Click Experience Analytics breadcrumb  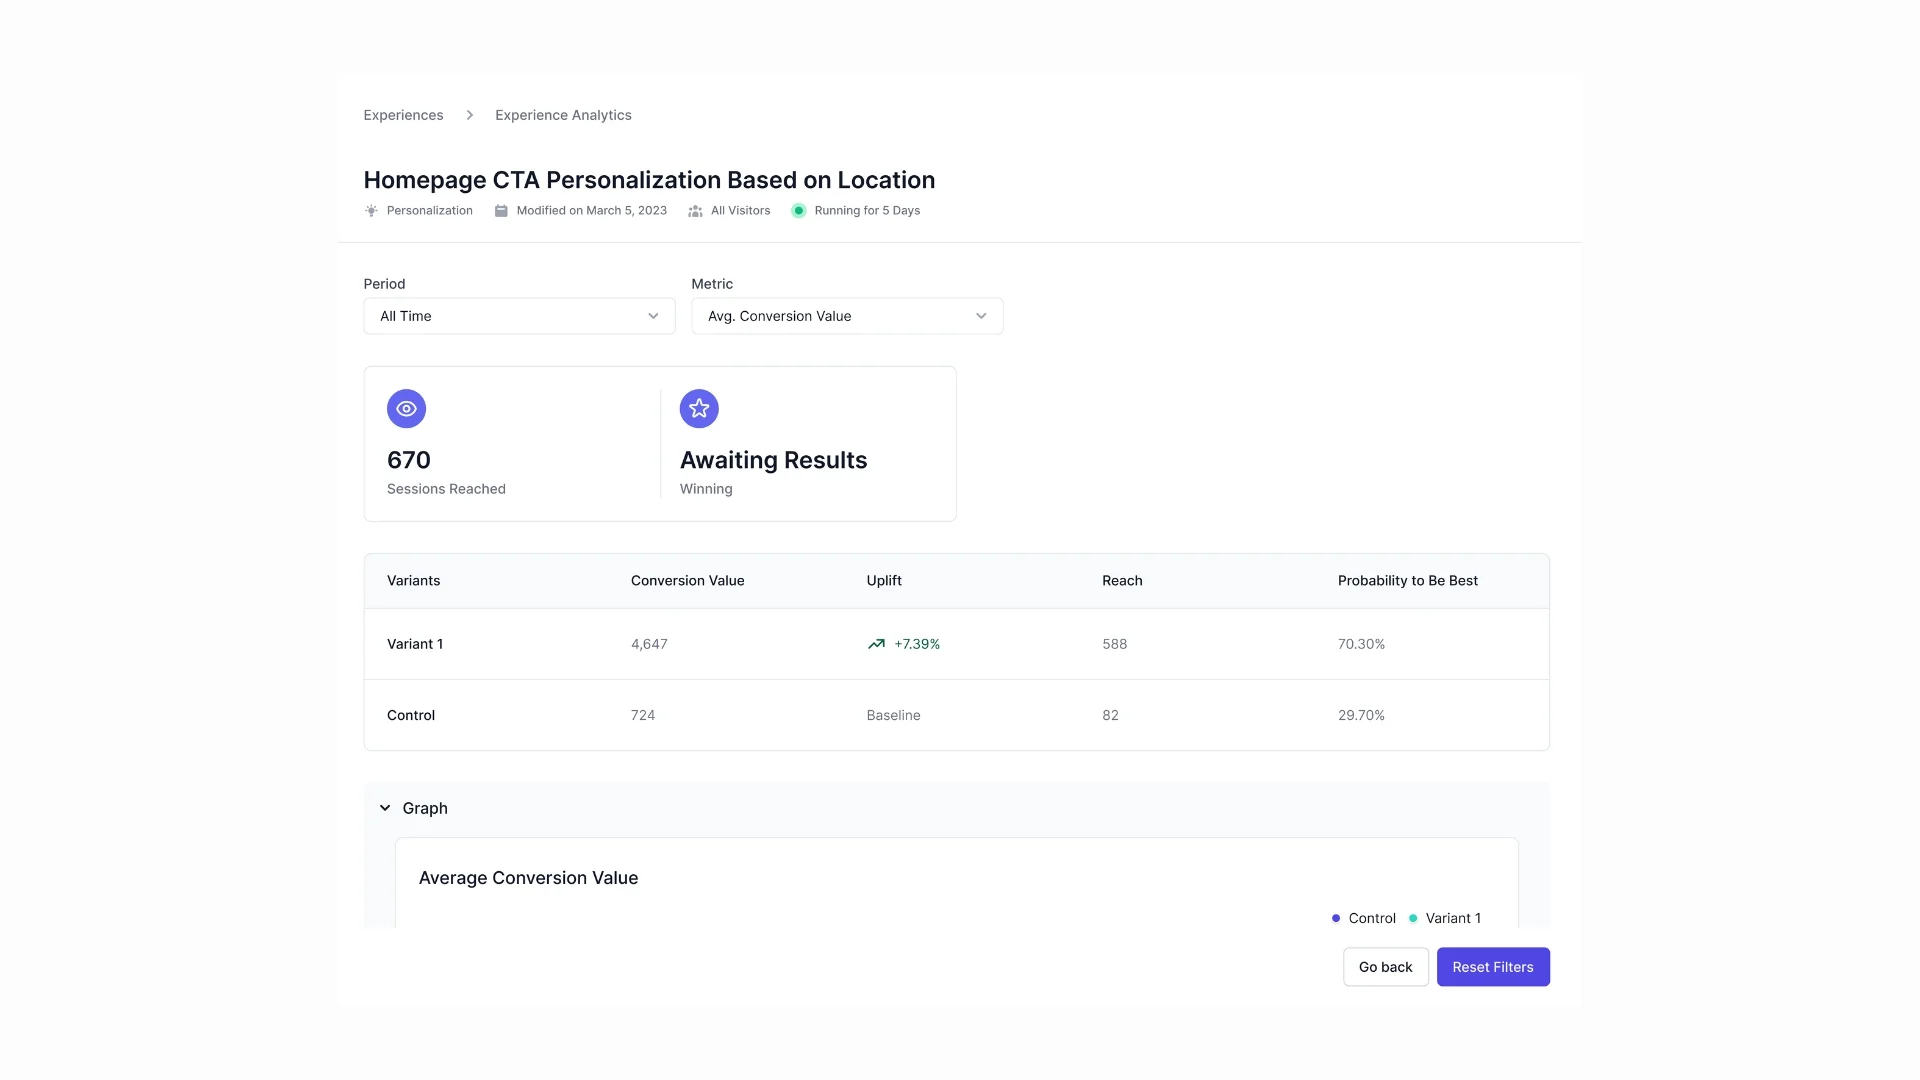pos(563,115)
